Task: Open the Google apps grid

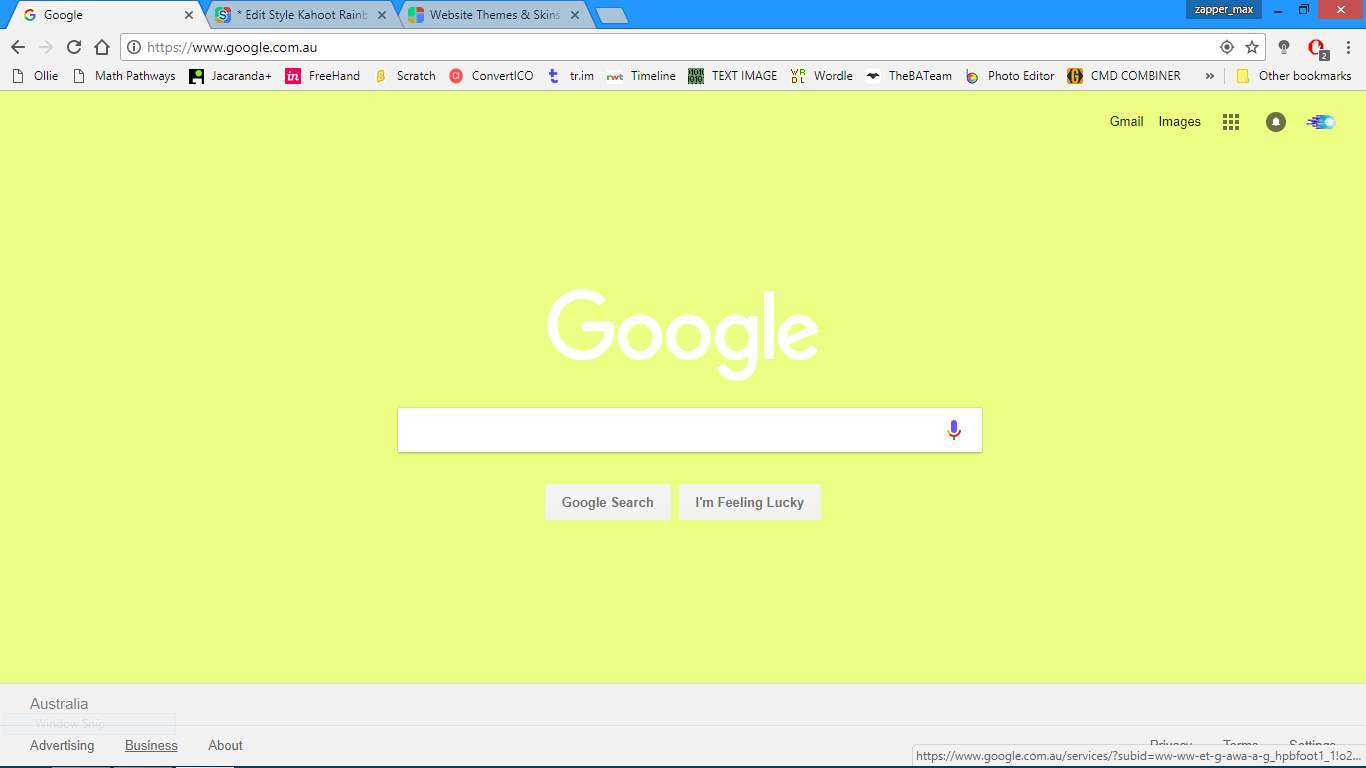Action: click(x=1231, y=122)
